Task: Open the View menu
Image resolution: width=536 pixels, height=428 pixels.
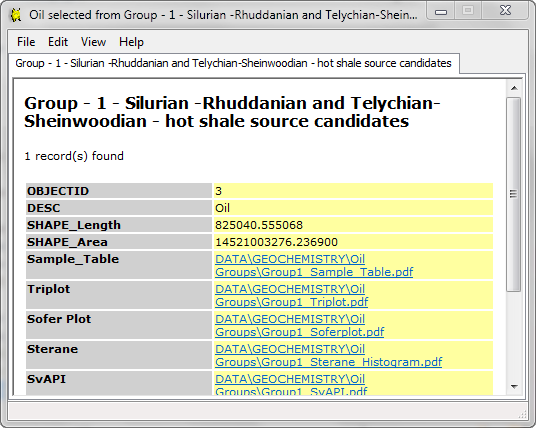Action: (x=93, y=42)
